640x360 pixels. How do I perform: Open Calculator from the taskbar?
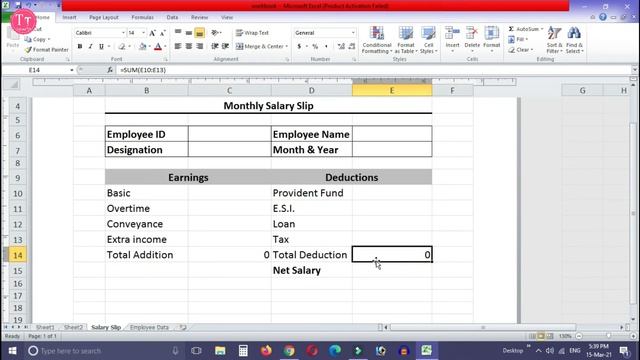pos(243,351)
